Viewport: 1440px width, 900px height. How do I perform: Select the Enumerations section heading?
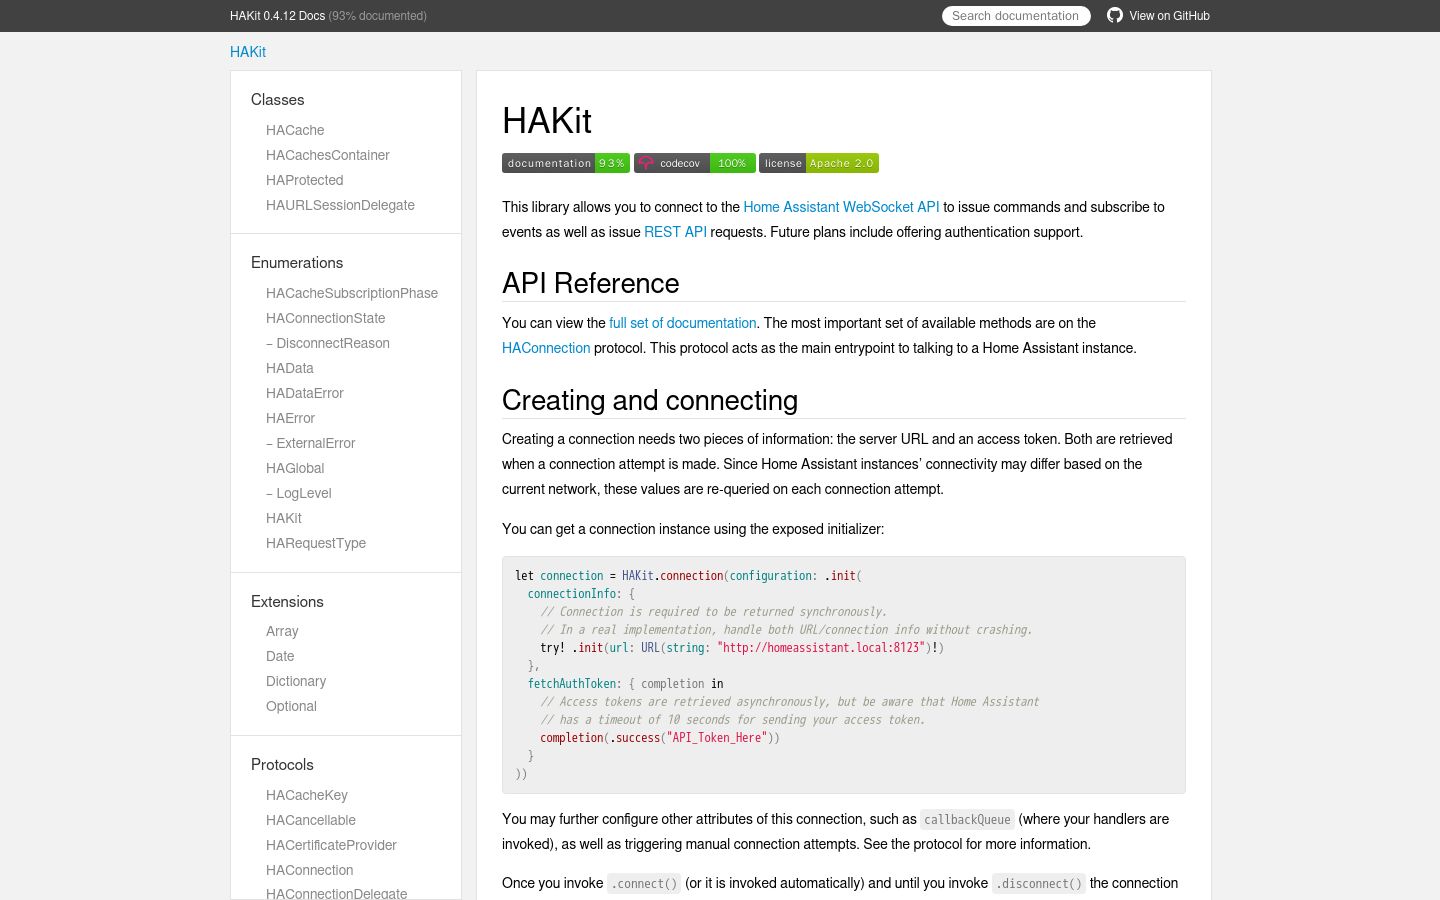pos(297,263)
